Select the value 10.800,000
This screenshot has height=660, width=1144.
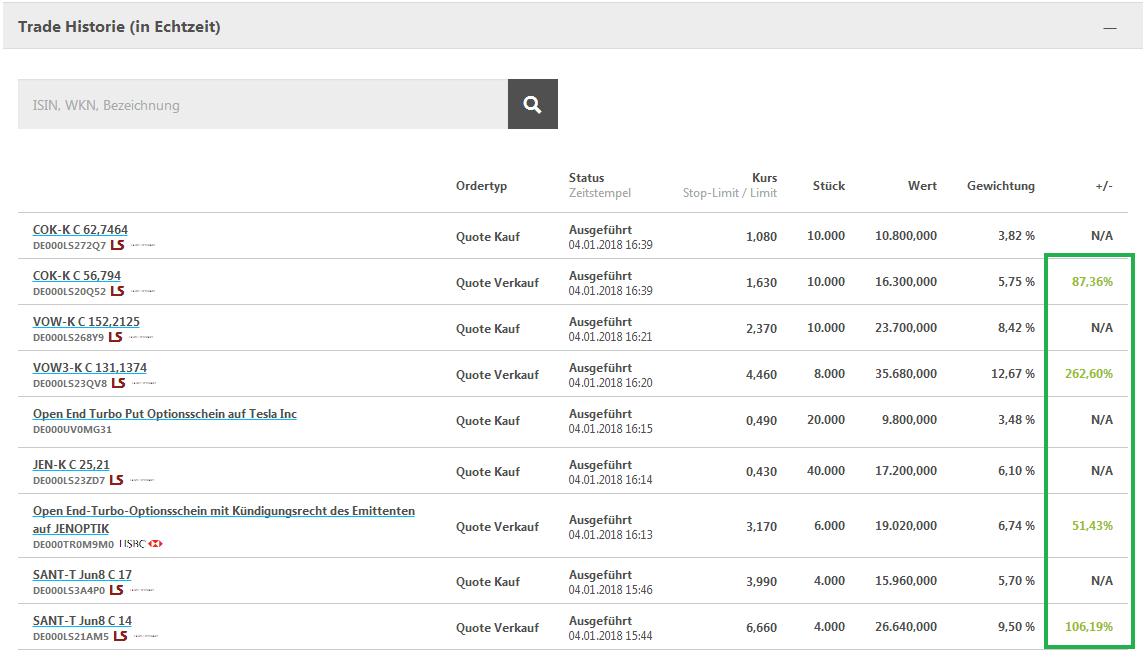pos(906,236)
